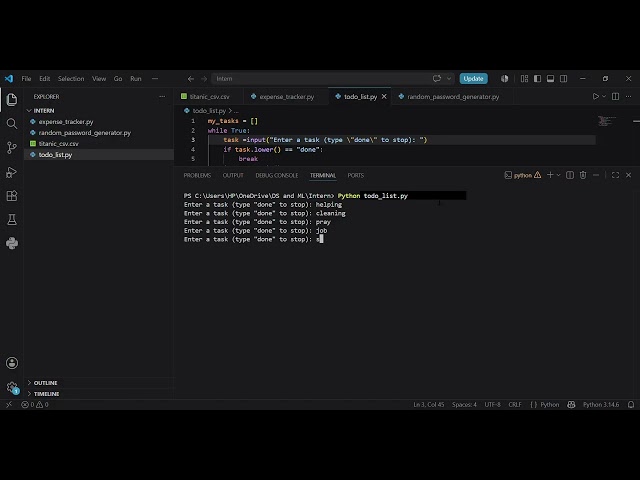This screenshot has width=640, height=480.
Task: Open notifications bell in status bar
Action: pos(631,404)
